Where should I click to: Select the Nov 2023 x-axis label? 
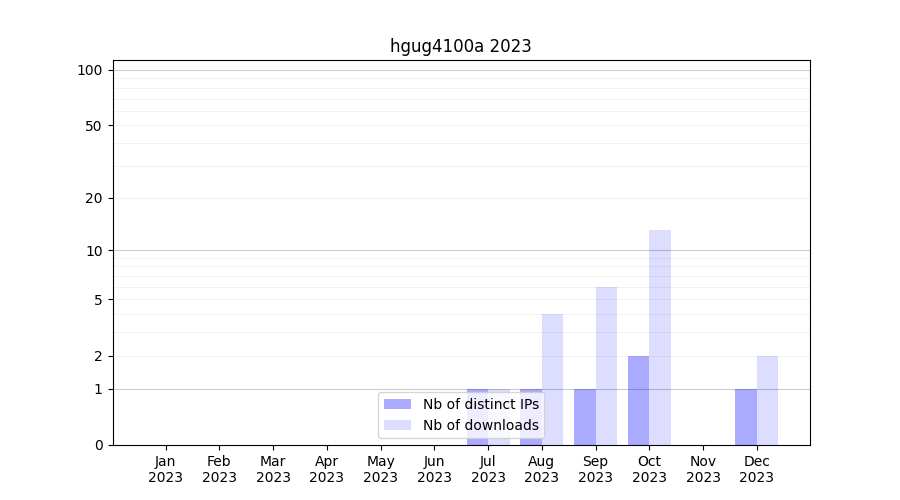click(x=703, y=469)
